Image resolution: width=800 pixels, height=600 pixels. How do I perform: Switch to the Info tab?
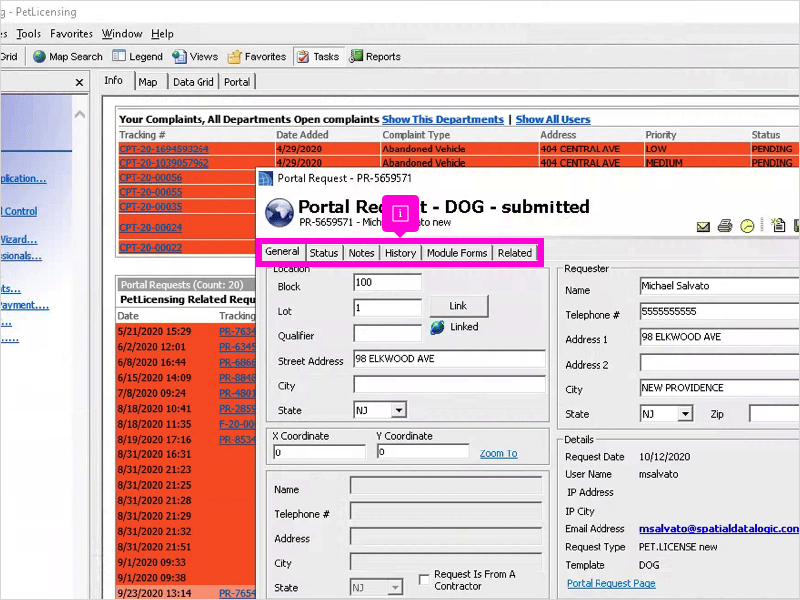coord(113,80)
